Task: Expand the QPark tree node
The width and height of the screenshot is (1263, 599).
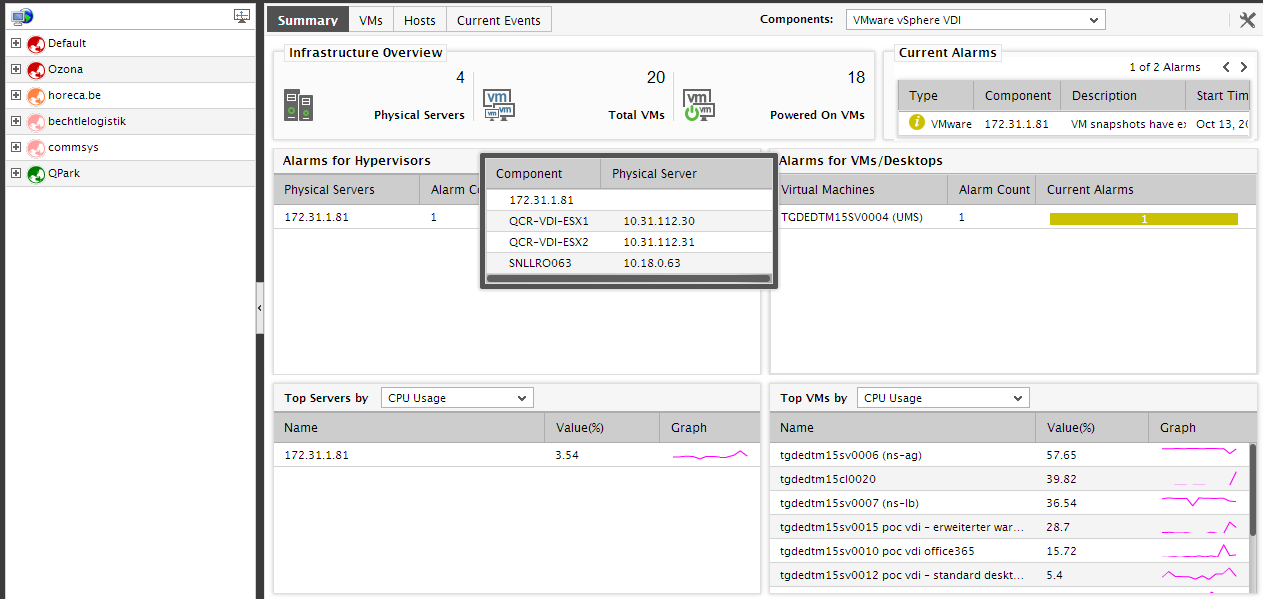Action: pyautogui.click(x=16, y=174)
